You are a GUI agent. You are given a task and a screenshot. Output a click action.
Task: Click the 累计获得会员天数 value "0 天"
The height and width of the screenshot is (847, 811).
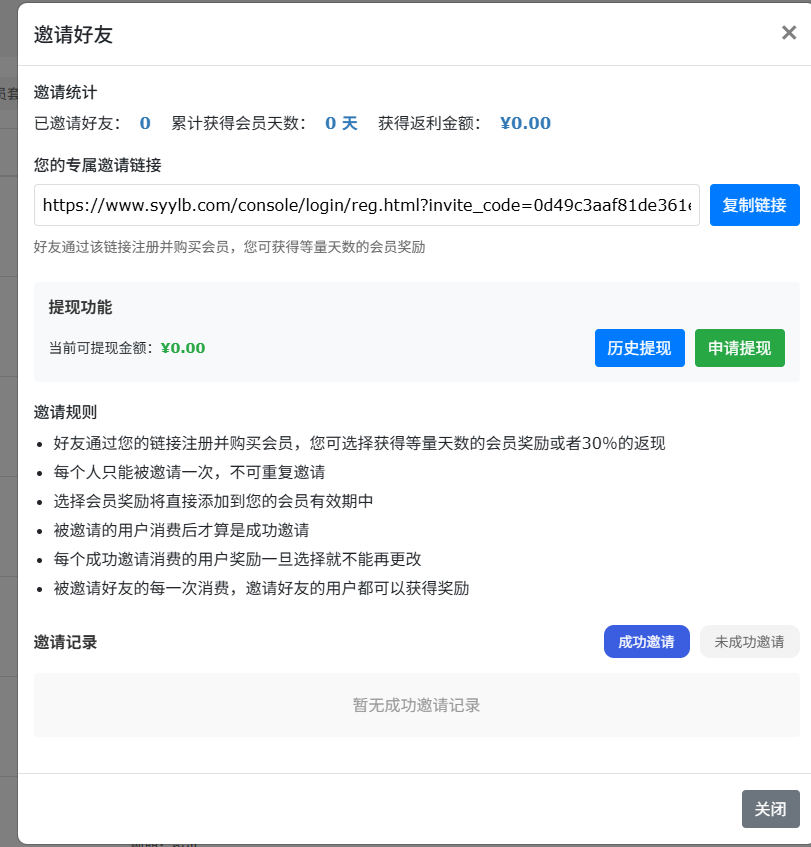341,123
